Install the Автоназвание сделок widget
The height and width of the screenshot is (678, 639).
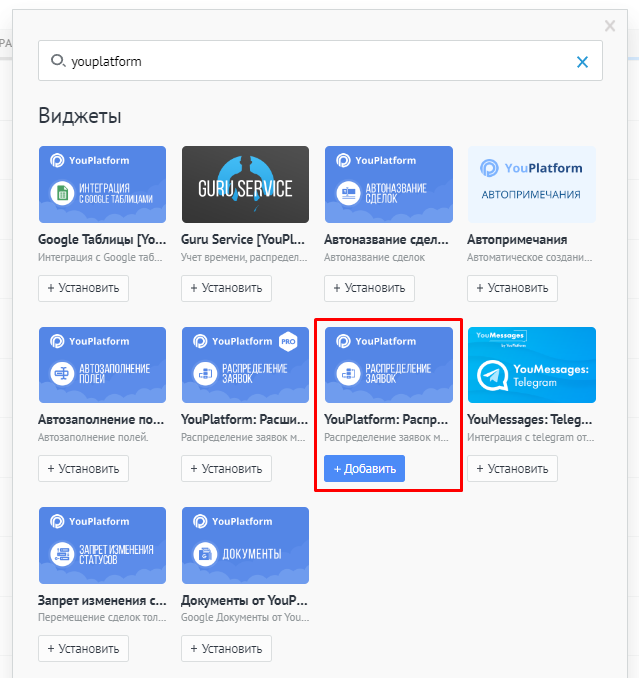point(370,288)
